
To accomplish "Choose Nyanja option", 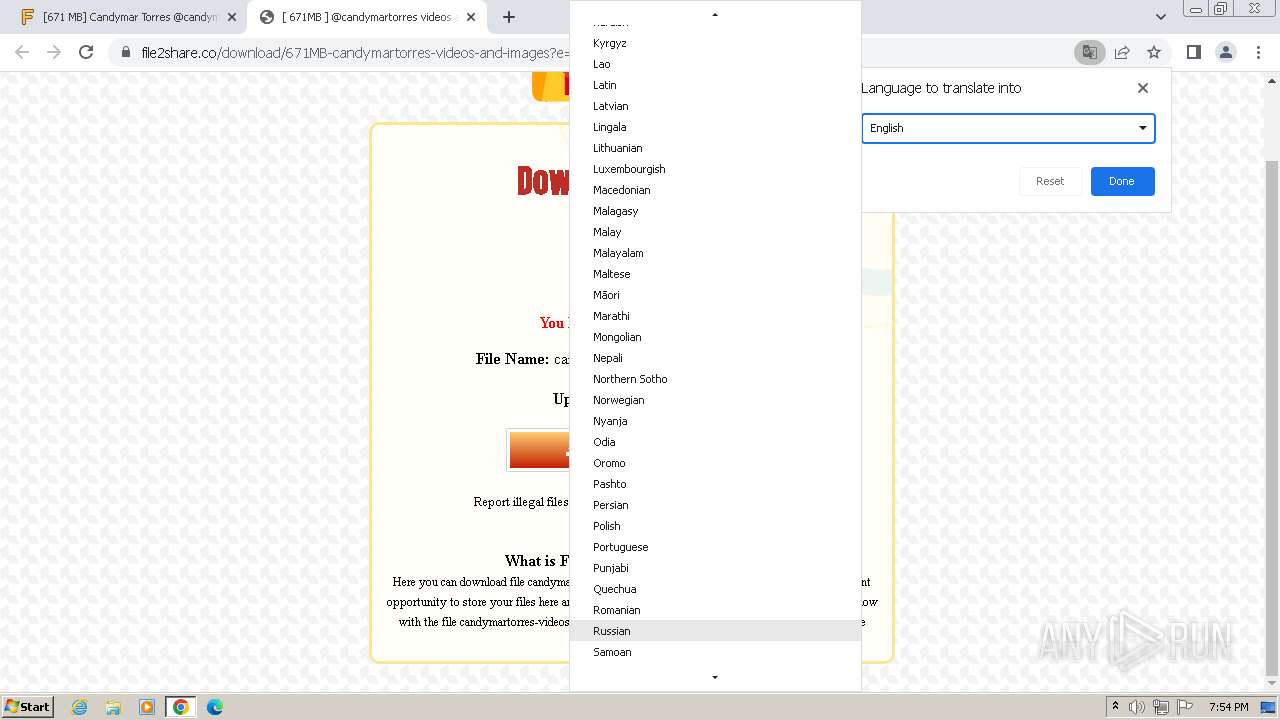I will pos(715,421).
